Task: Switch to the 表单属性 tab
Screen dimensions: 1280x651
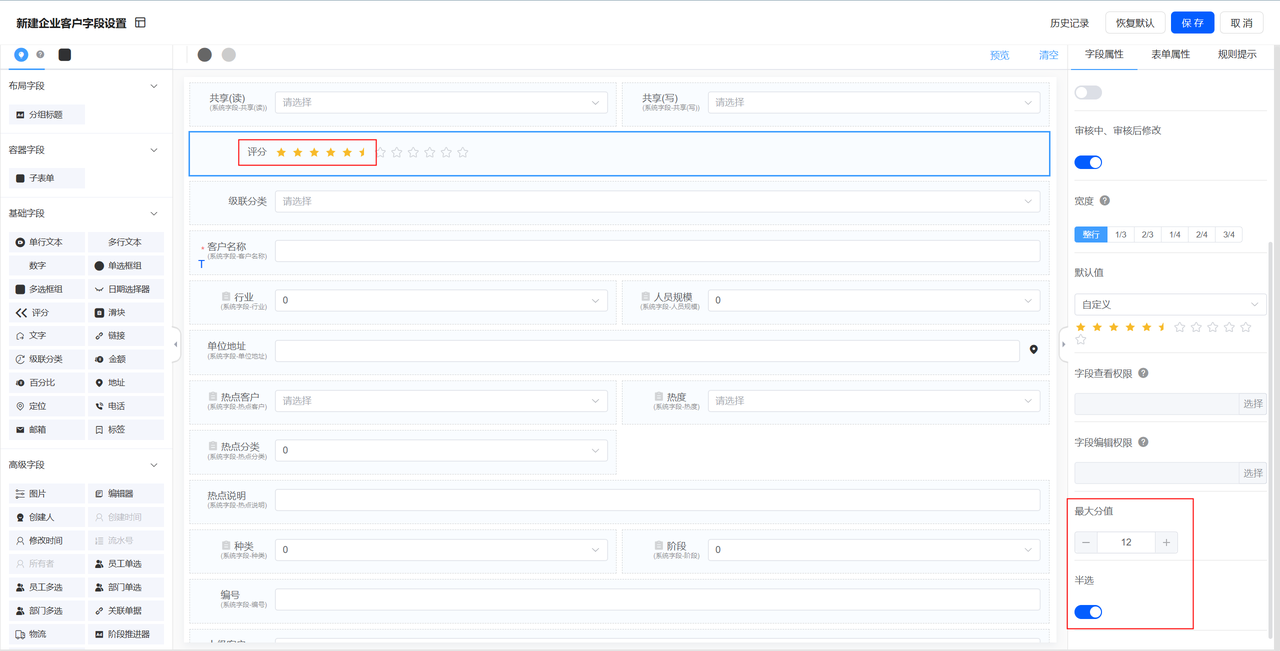Action: [x=1170, y=55]
